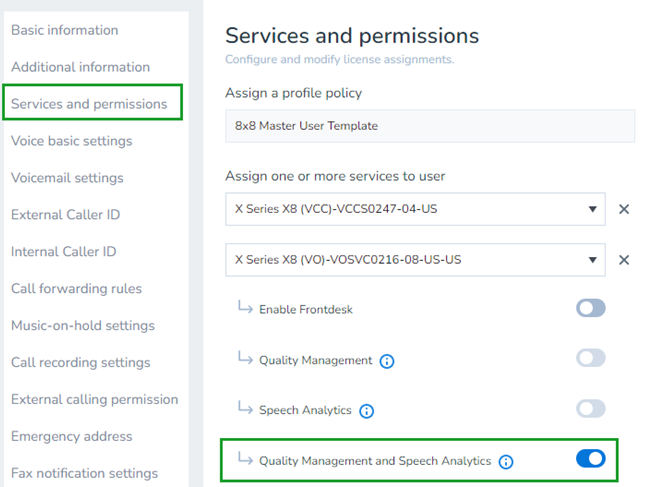
Task: Open Call recording settings
Action: tap(80, 363)
